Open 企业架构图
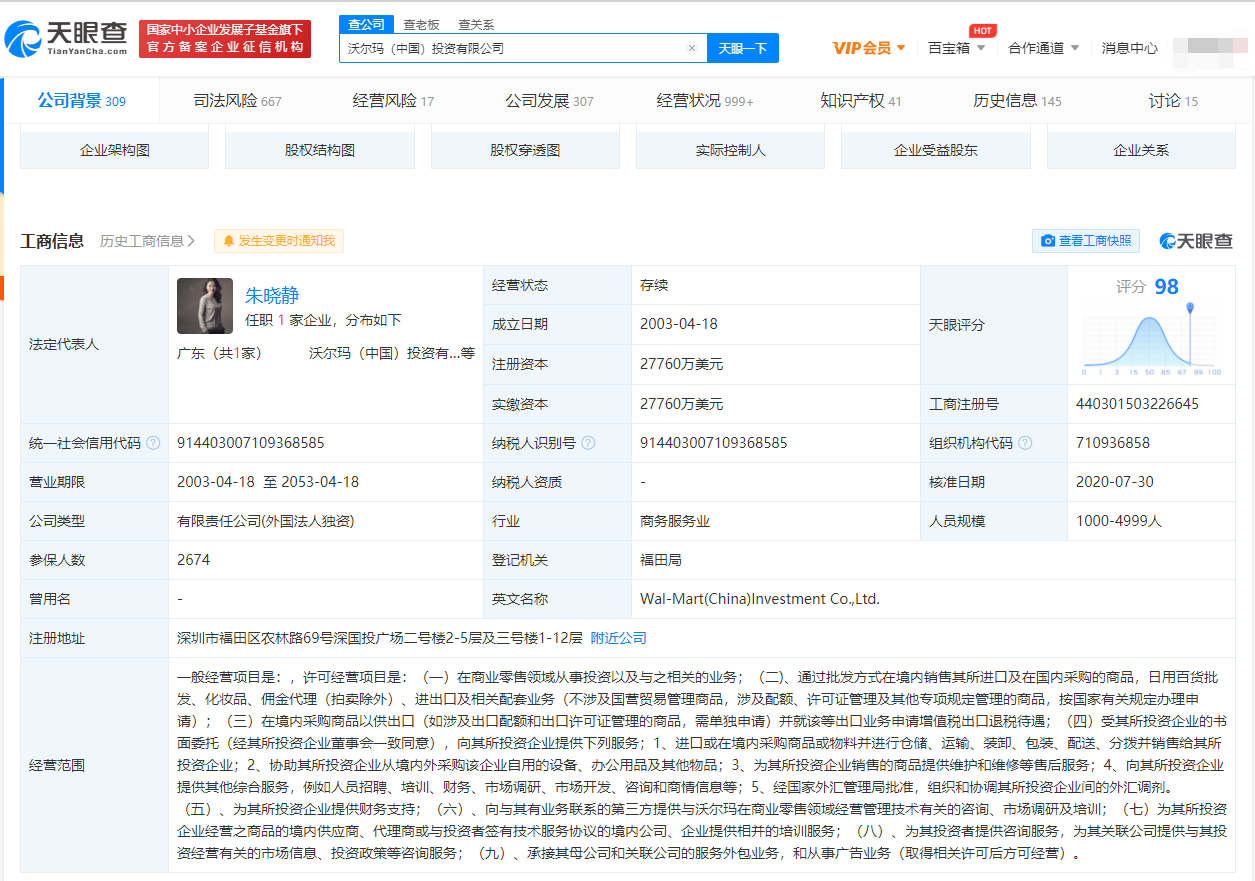1255x881 pixels. pos(115,150)
